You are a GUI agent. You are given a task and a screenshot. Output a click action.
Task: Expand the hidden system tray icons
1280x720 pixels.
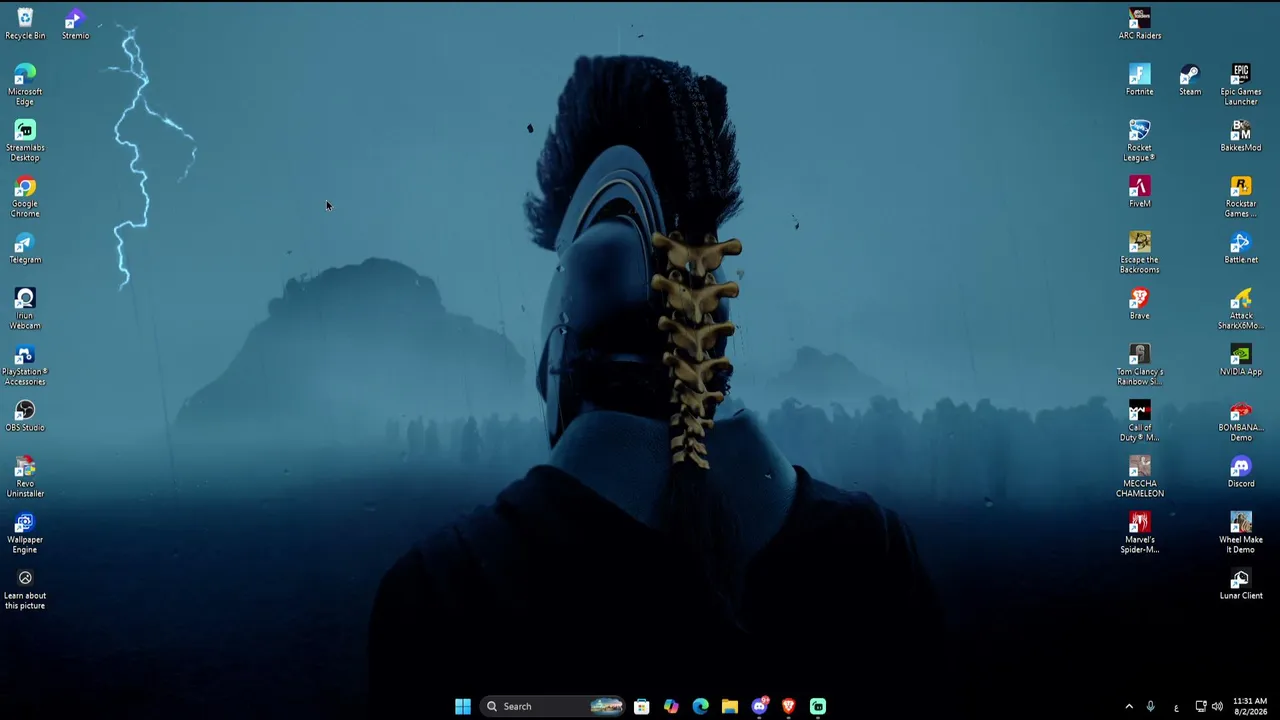tap(1129, 706)
